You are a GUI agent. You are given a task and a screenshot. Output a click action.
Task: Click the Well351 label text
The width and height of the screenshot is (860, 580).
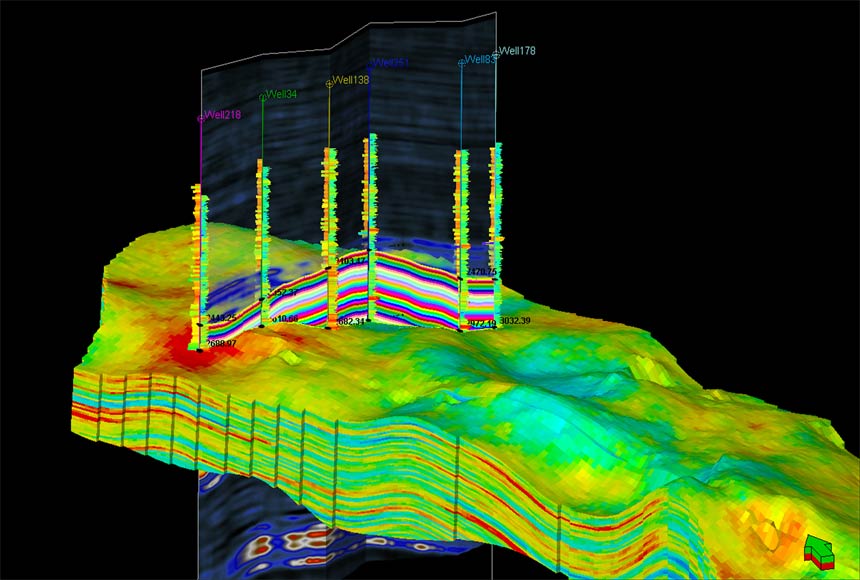click(x=389, y=62)
